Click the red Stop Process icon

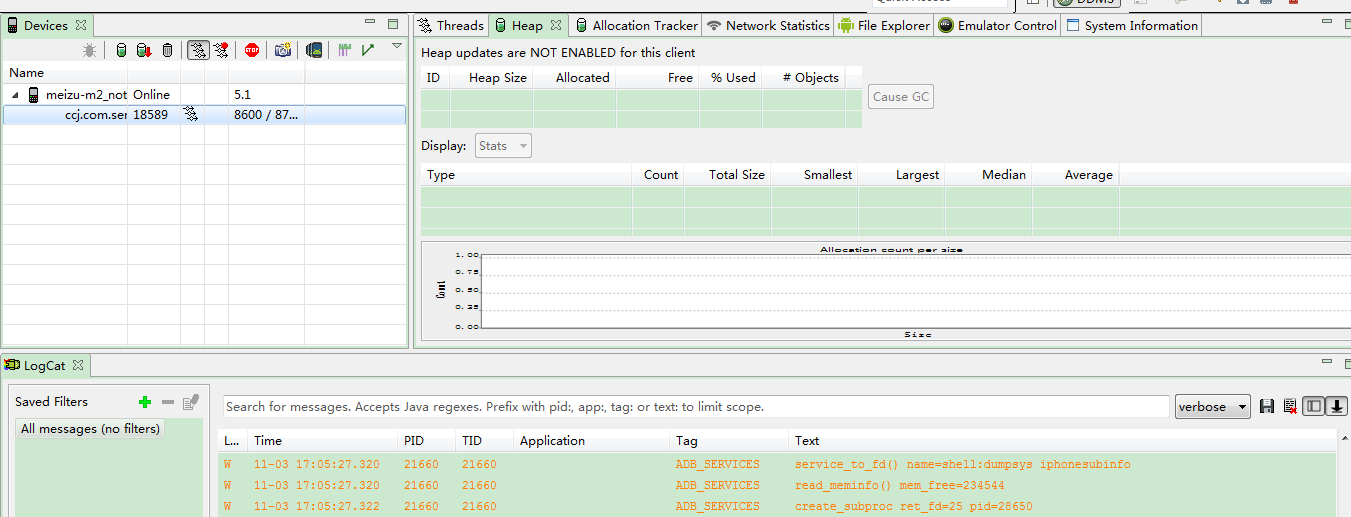pos(252,50)
